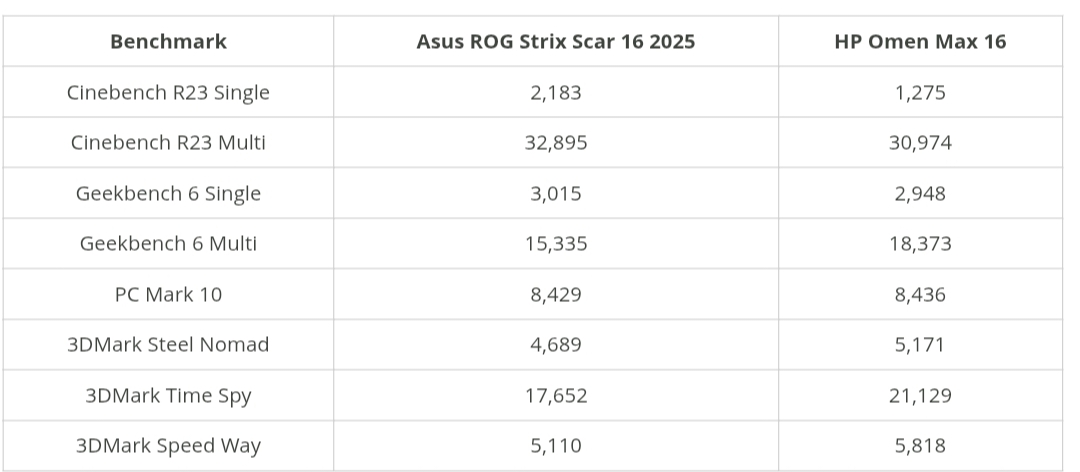Select the 3DMark Time Spy row label
This screenshot has height=472, width=1080.
click(x=168, y=396)
